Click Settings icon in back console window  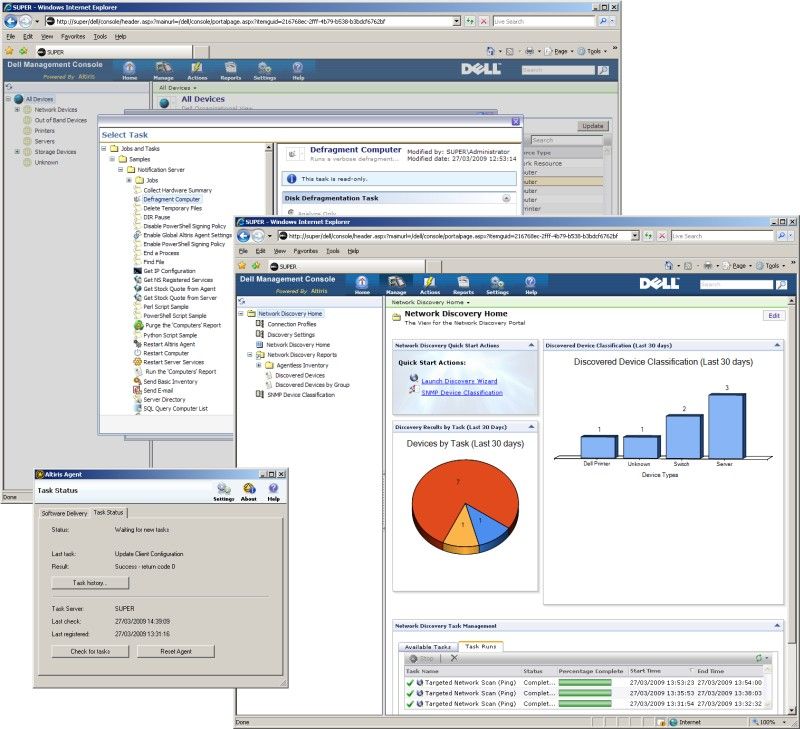(x=264, y=70)
